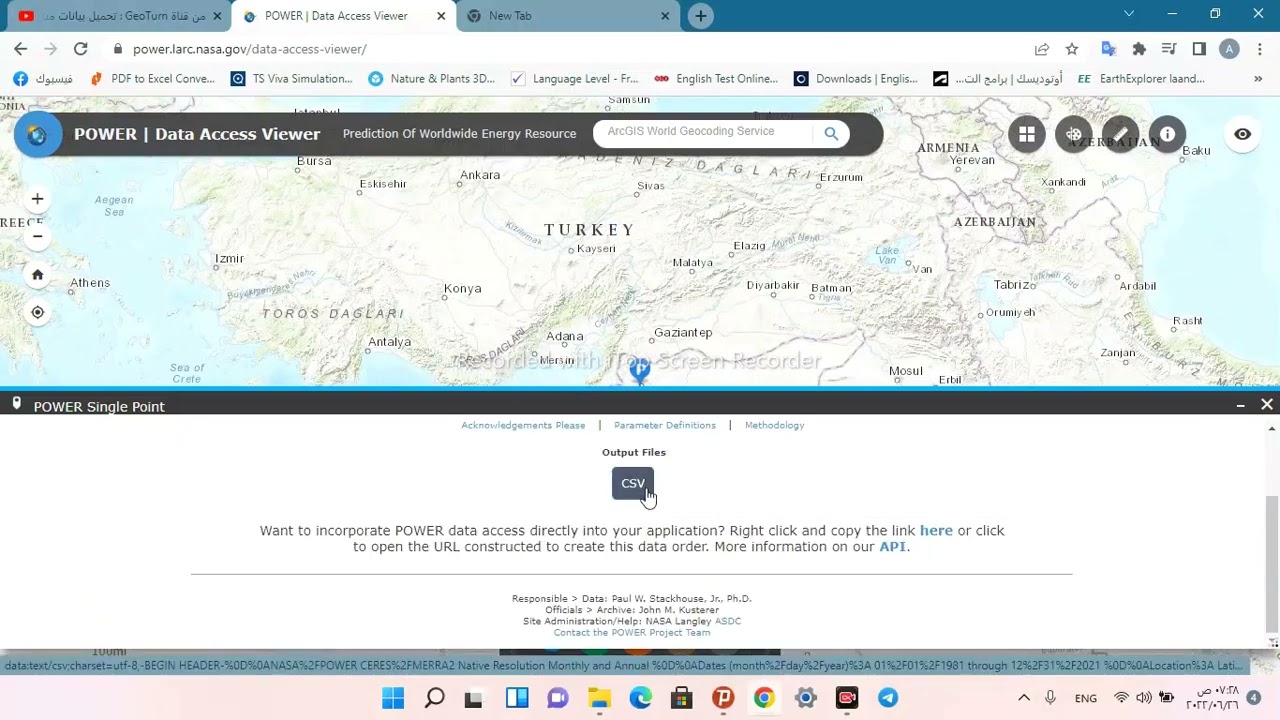Toggle the eye visibility button on map
Screen dimensions: 1280x720
(1242, 134)
